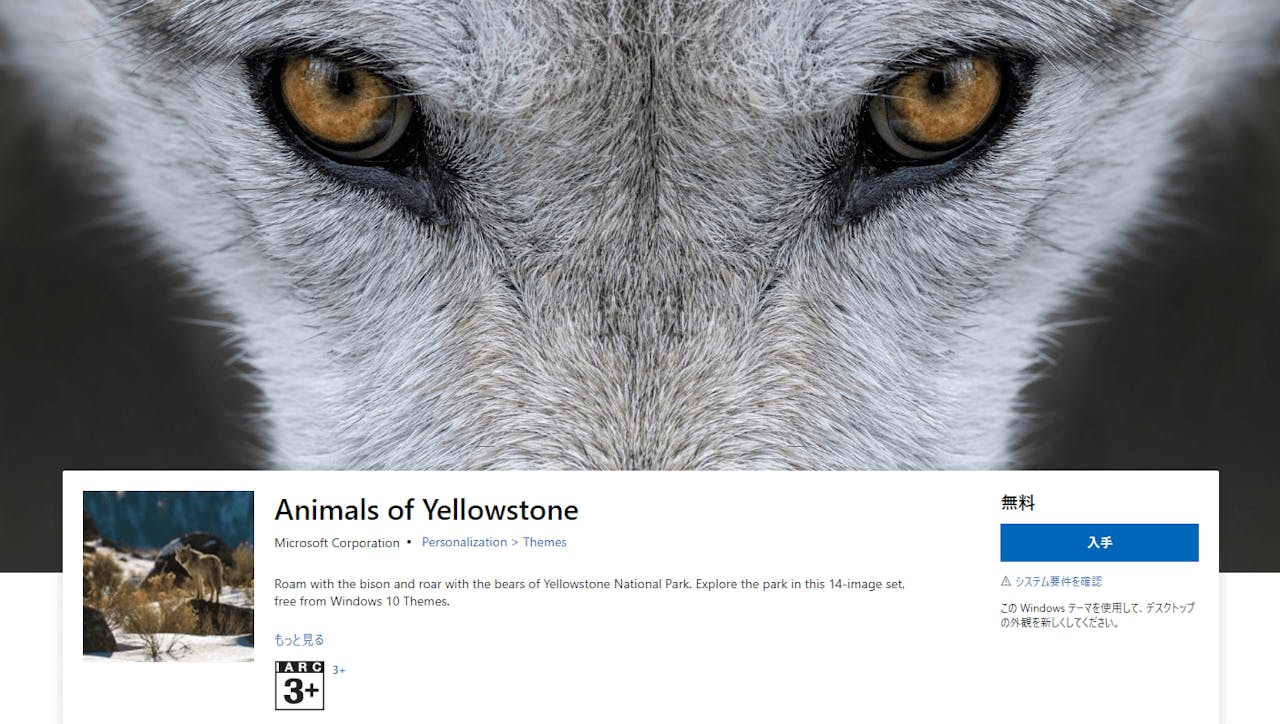Click the blue 入手 button
The height and width of the screenshot is (724, 1280).
[x=1099, y=542]
